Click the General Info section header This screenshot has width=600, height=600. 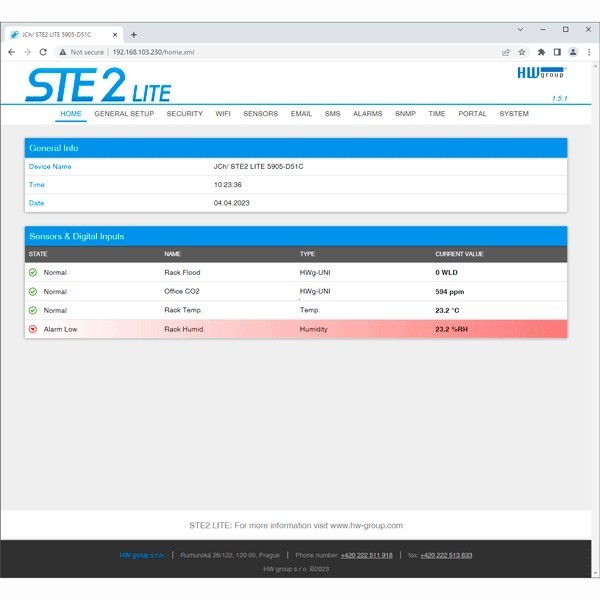tap(296, 148)
